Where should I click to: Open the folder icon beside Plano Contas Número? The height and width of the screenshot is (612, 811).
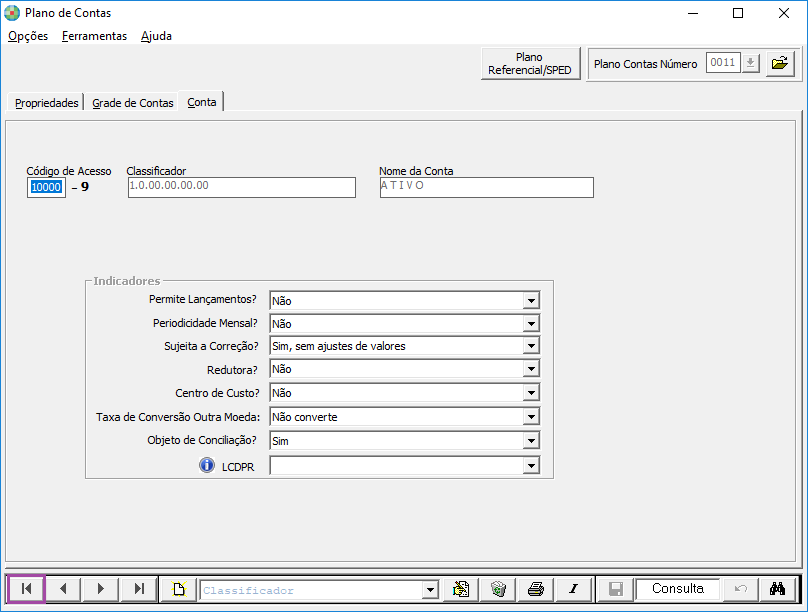click(780, 63)
